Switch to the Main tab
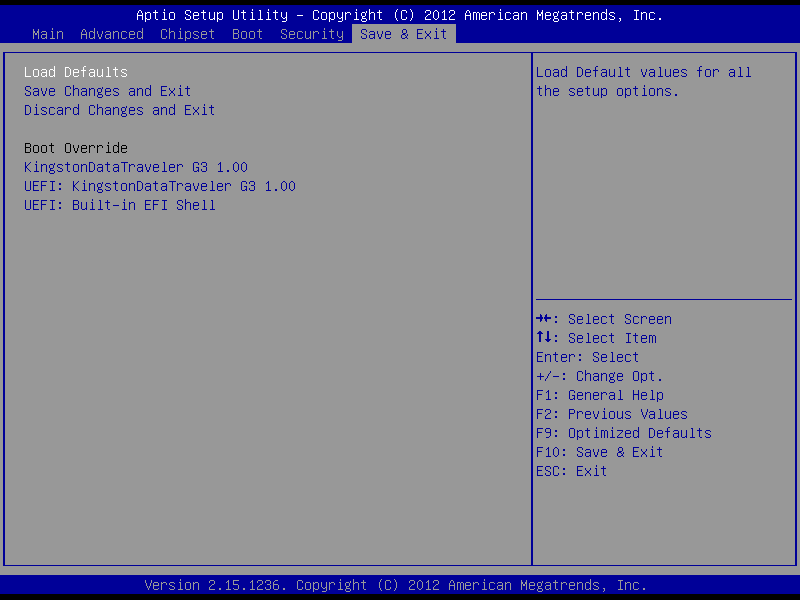 click(48, 34)
